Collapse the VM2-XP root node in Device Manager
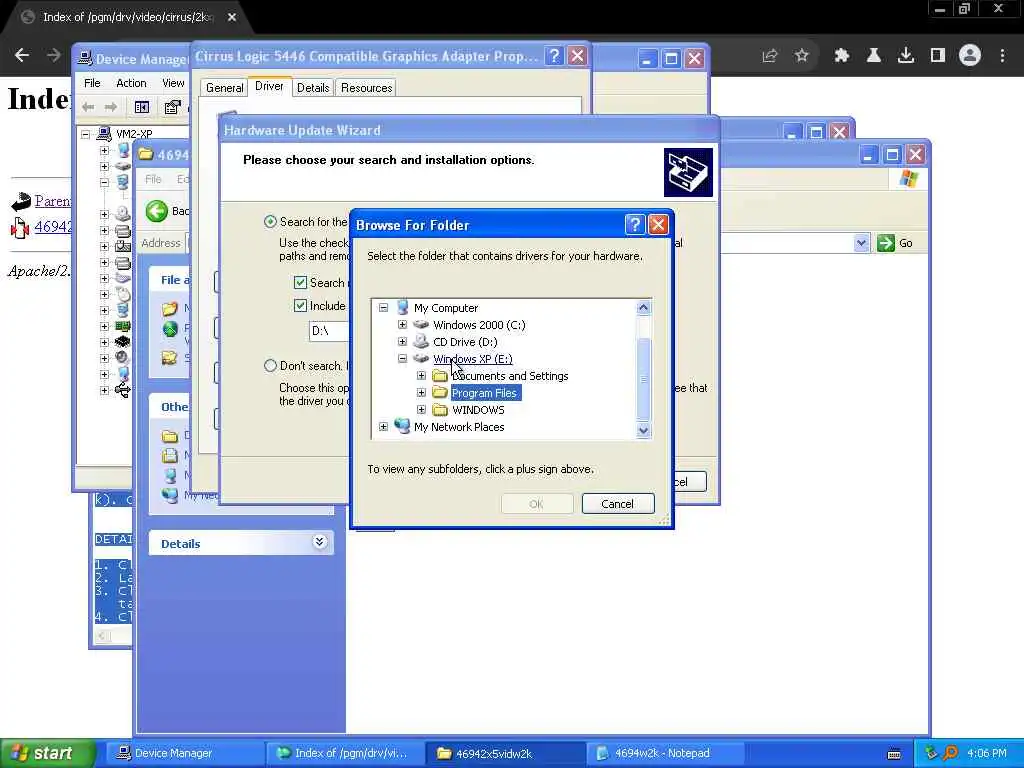This screenshot has height=768, width=1024. pos(85,134)
